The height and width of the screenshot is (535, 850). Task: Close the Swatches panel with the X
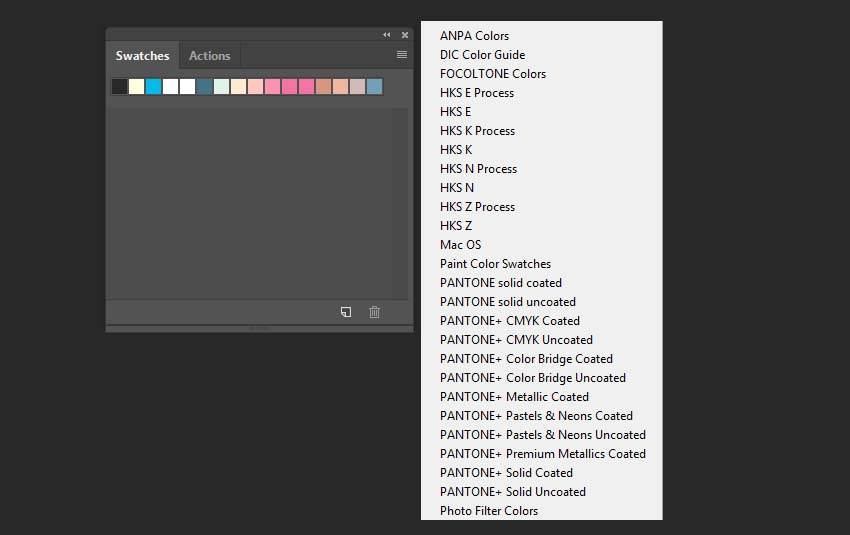pos(405,35)
